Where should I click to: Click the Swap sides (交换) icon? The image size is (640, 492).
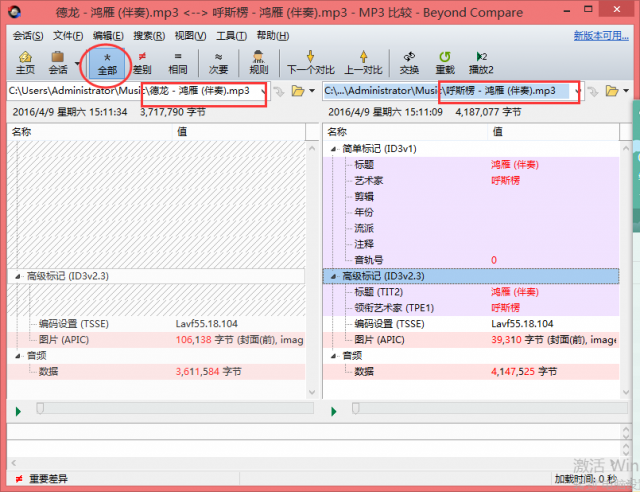click(409, 57)
